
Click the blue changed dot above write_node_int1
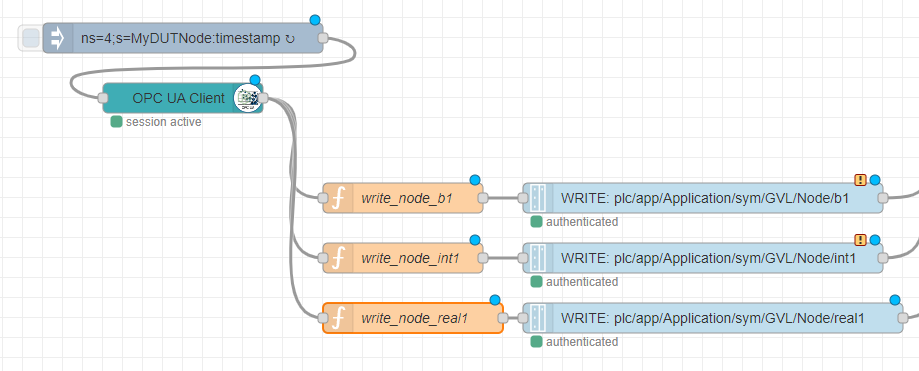tap(475, 240)
